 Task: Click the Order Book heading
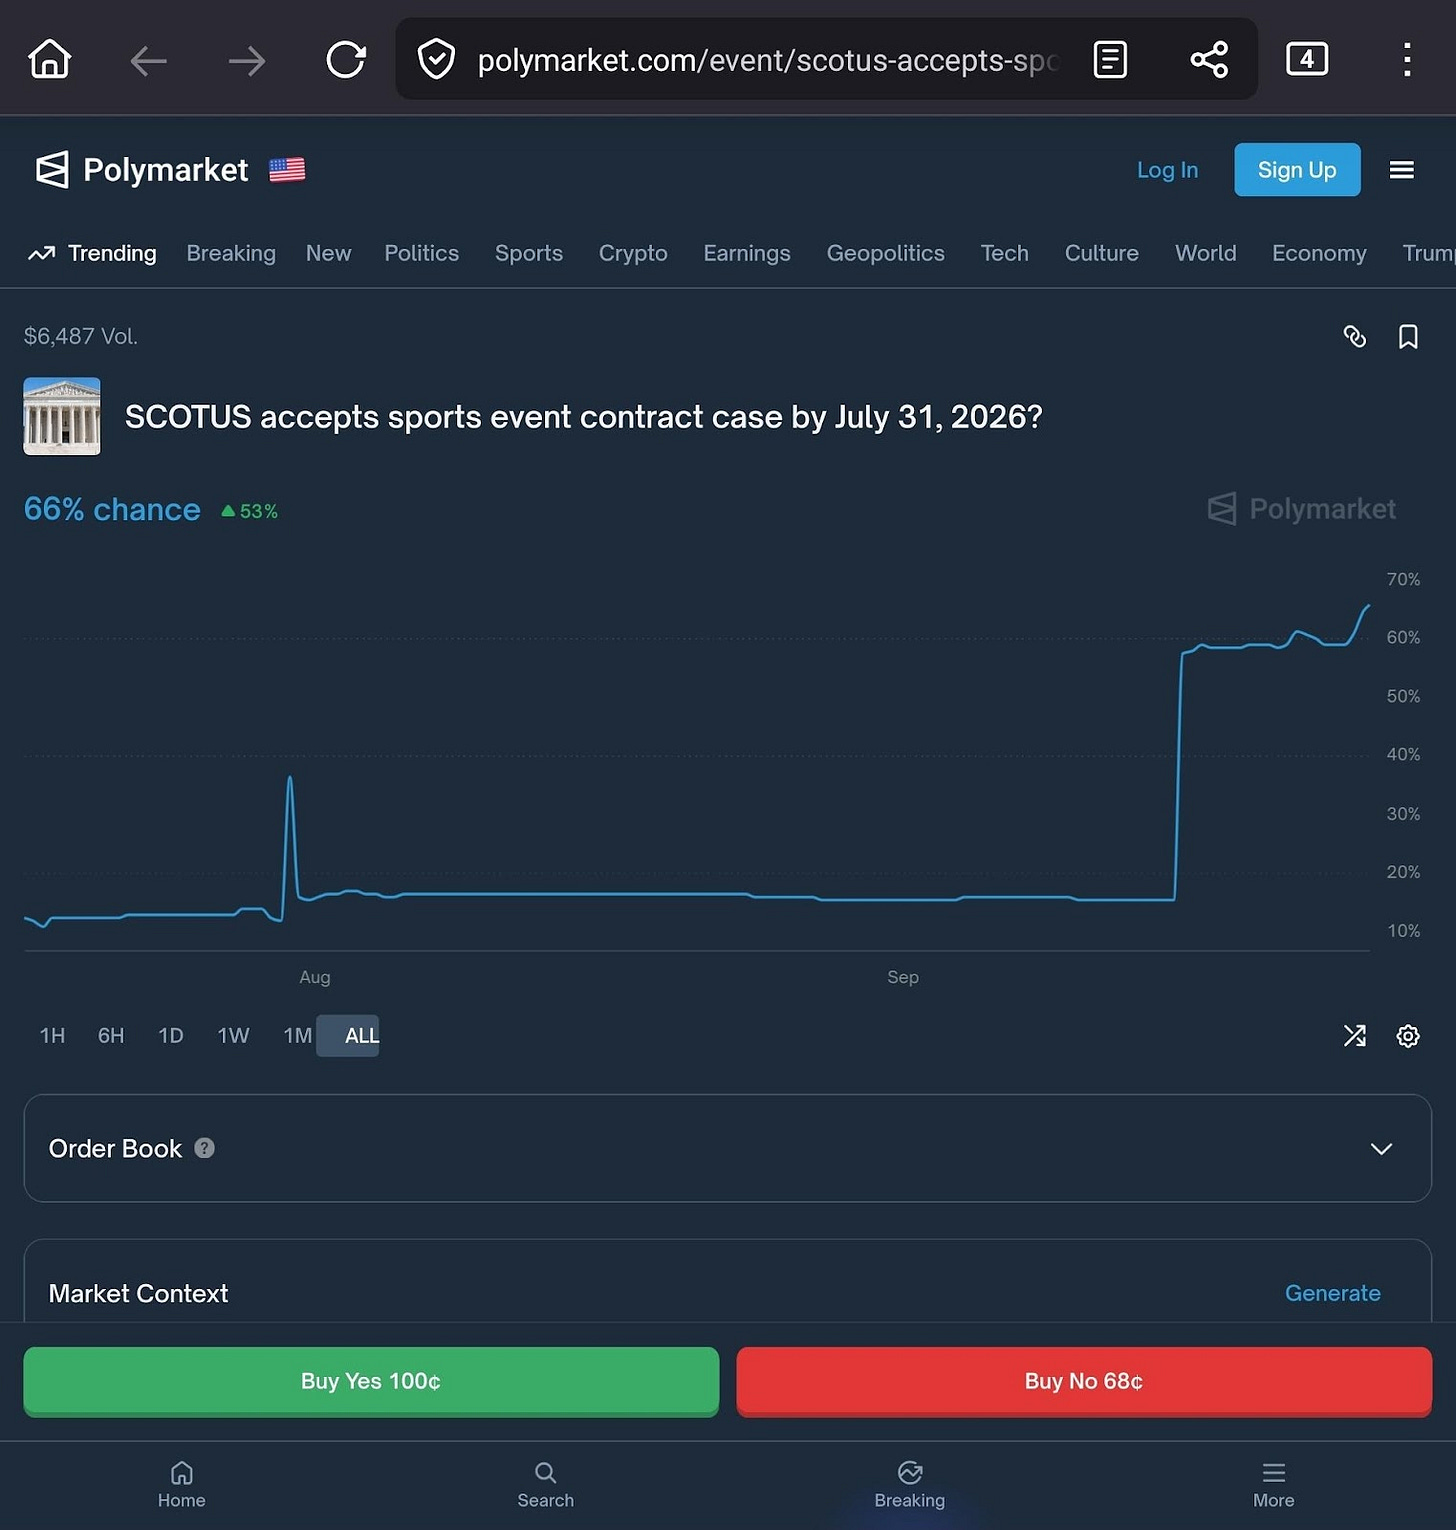coord(115,1148)
